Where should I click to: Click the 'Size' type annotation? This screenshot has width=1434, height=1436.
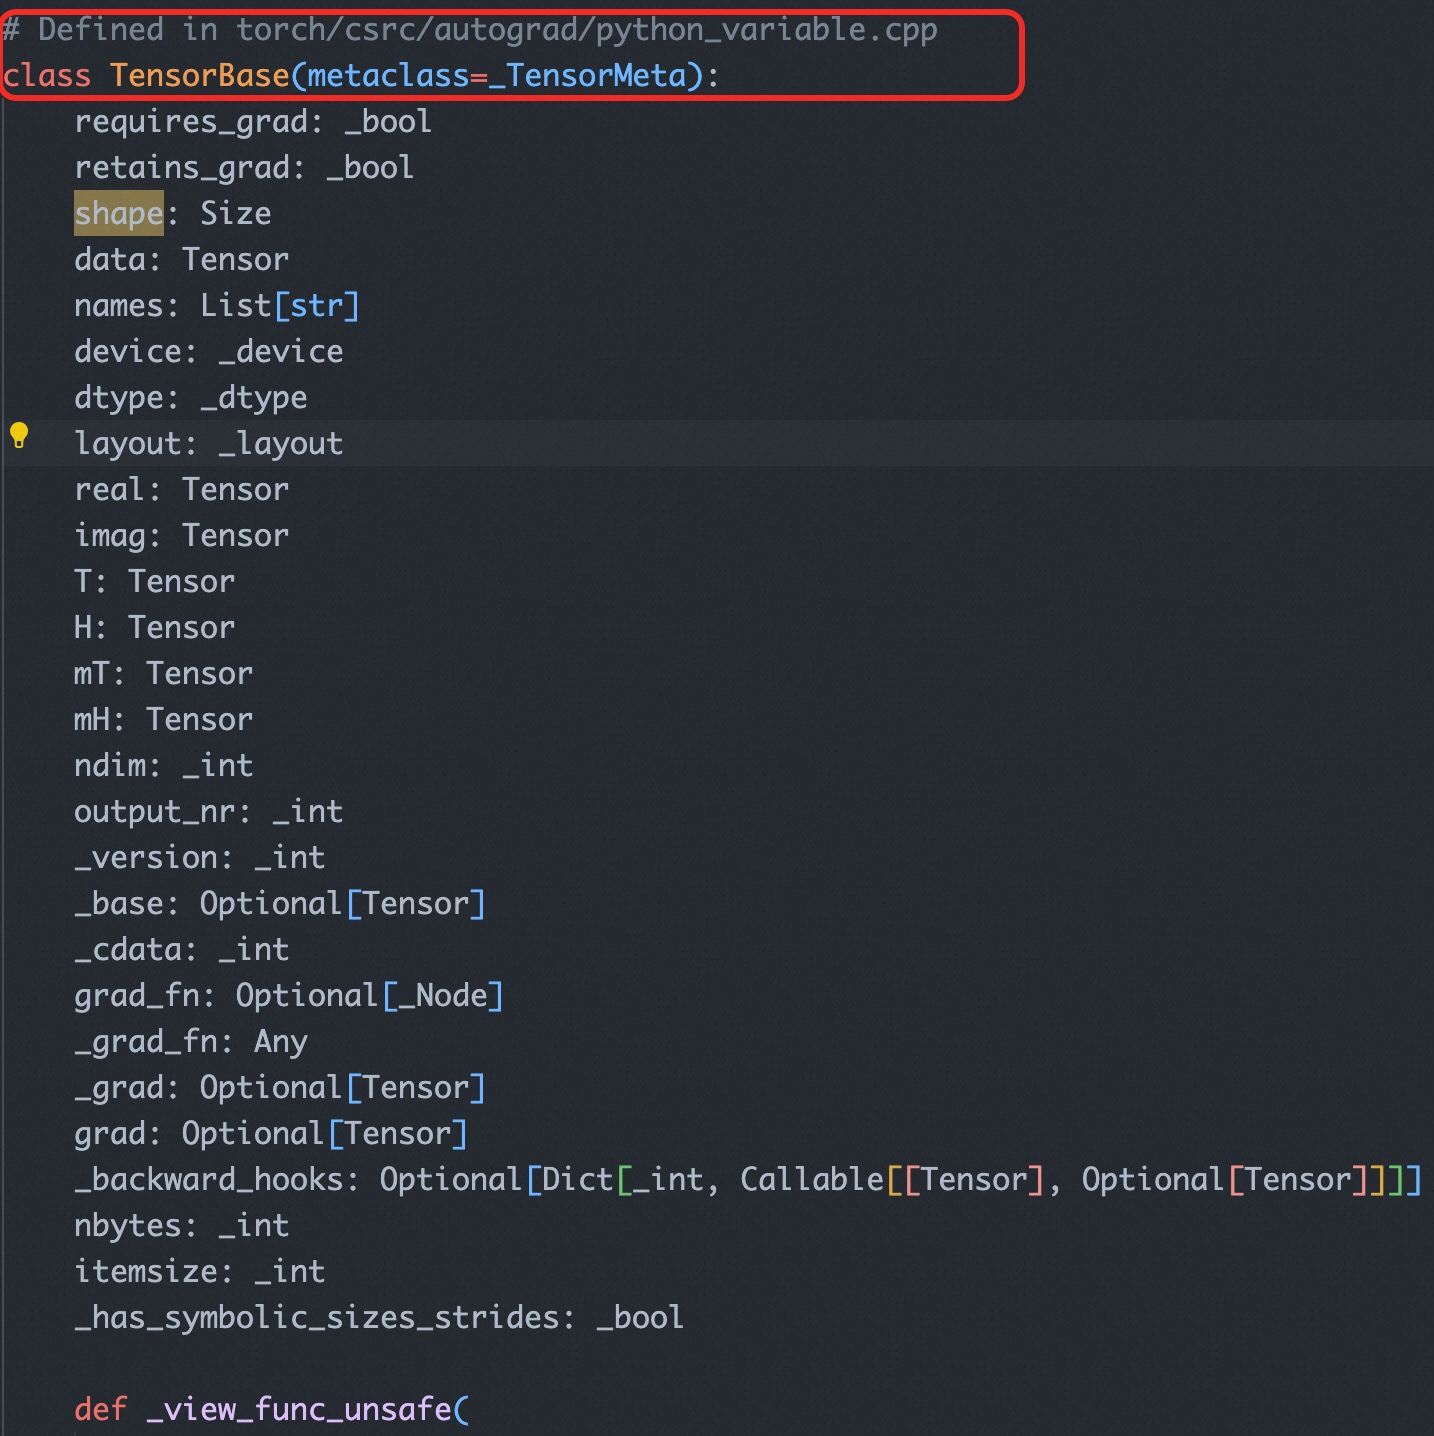click(236, 213)
